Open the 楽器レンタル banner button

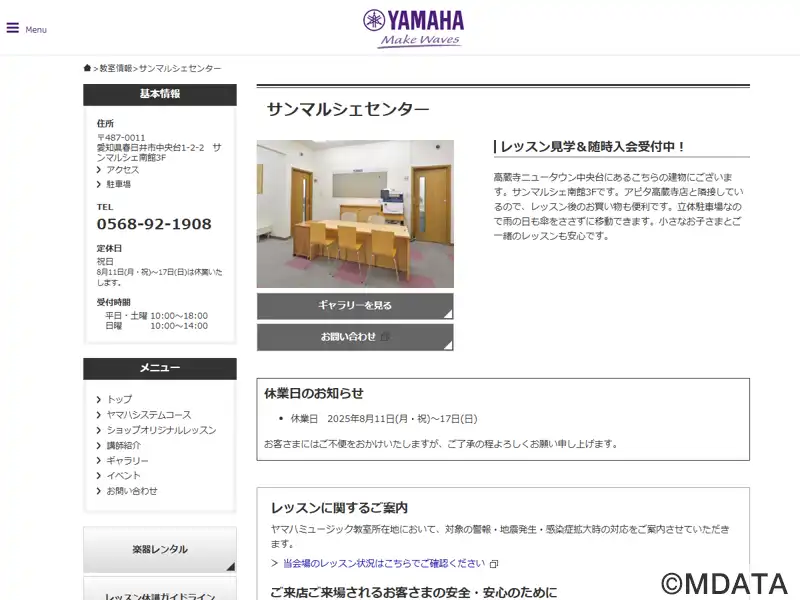[x=160, y=549]
